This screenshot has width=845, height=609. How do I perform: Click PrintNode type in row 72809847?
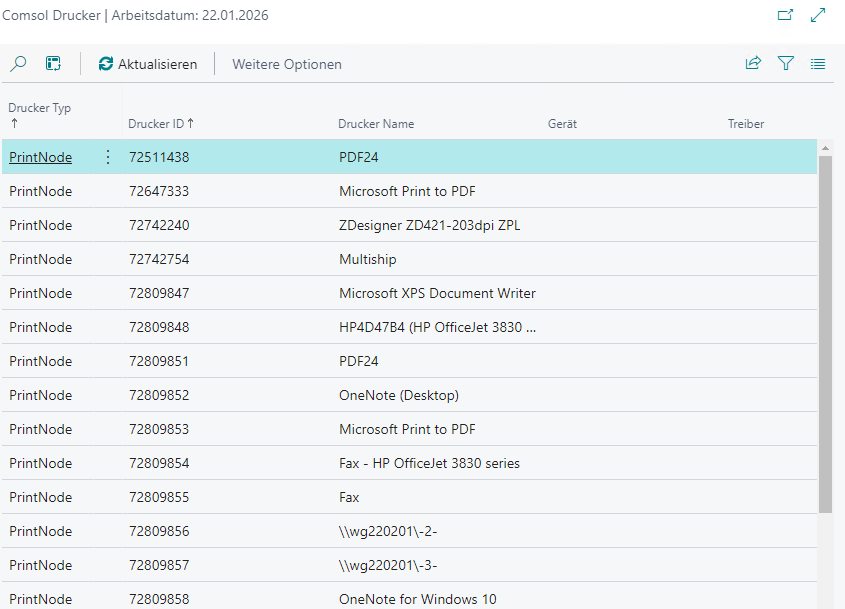pos(40,293)
